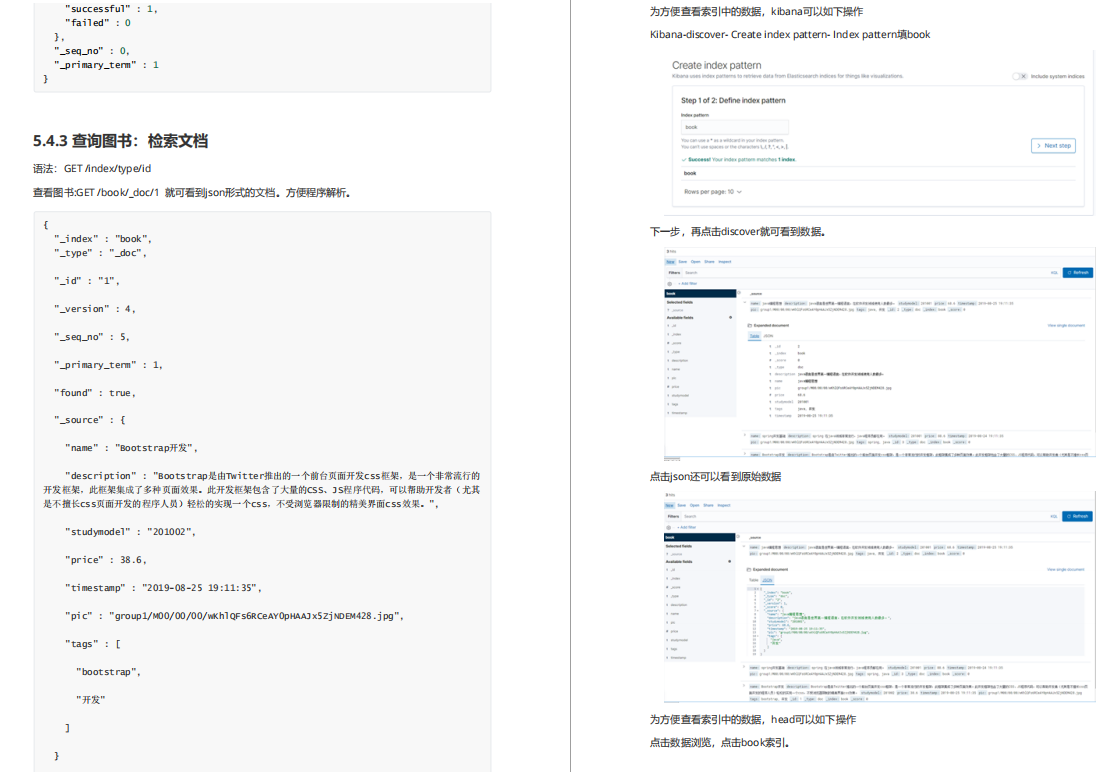Click timestamp field in Table-view screenshot sidebar
The width and height of the screenshot is (1118, 772).
678,413
